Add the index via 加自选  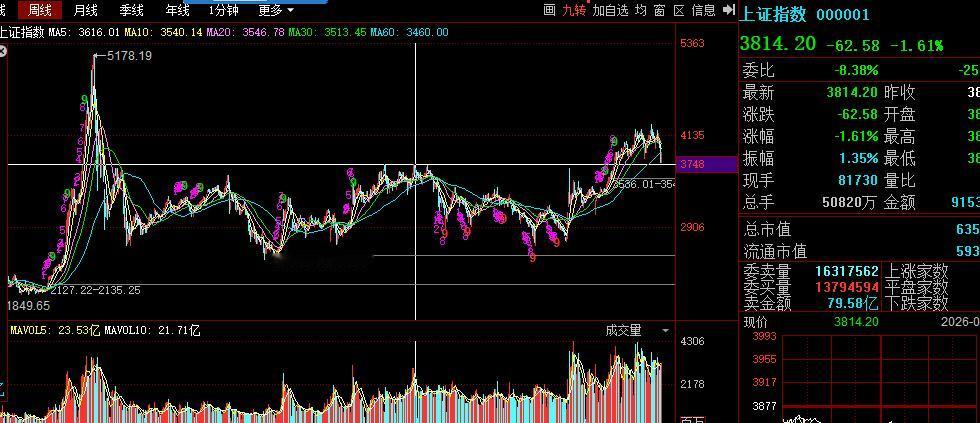(x=610, y=10)
